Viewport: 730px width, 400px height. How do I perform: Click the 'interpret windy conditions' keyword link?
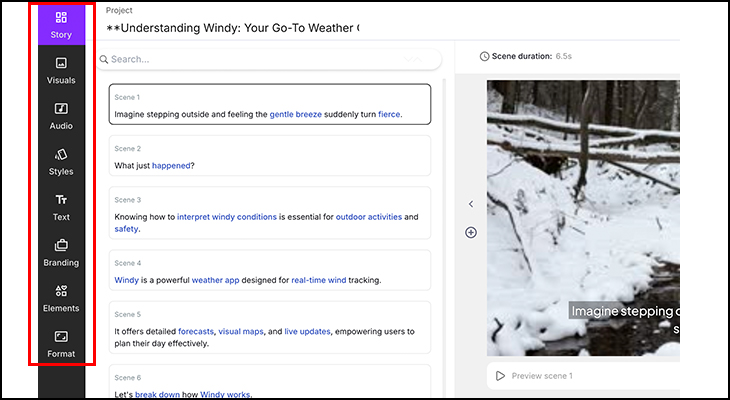click(x=227, y=217)
